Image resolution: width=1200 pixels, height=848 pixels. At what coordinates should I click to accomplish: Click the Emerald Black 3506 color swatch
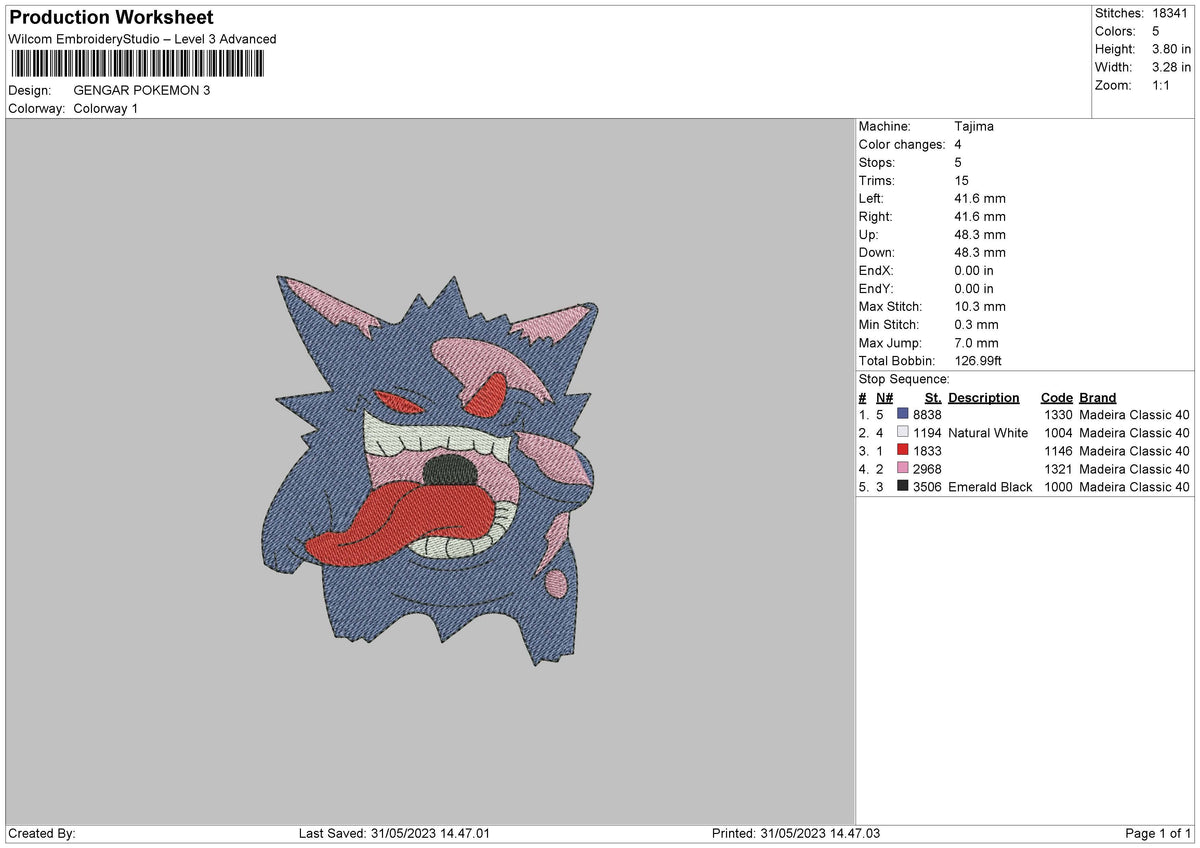(903, 486)
